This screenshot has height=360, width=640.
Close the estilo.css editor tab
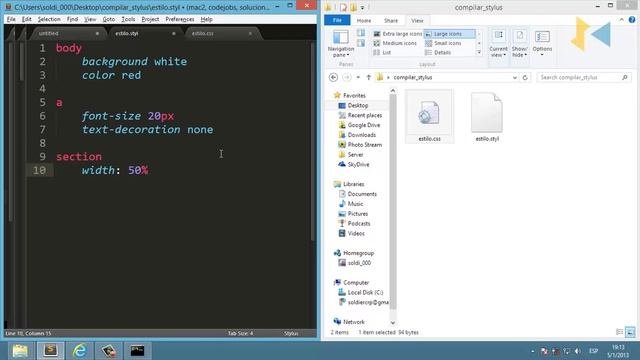(250, 33)
